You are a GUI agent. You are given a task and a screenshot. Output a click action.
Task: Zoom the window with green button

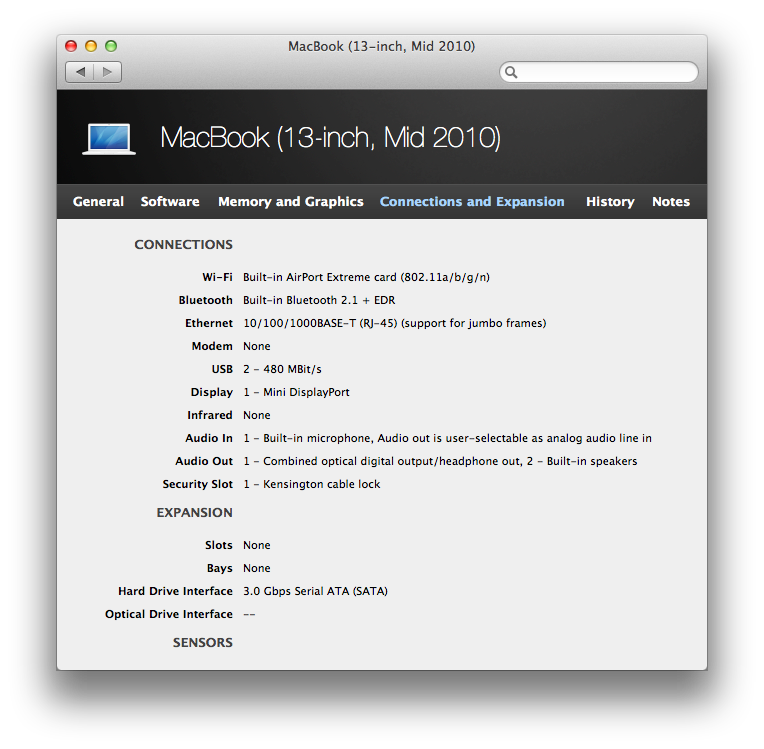111,46
